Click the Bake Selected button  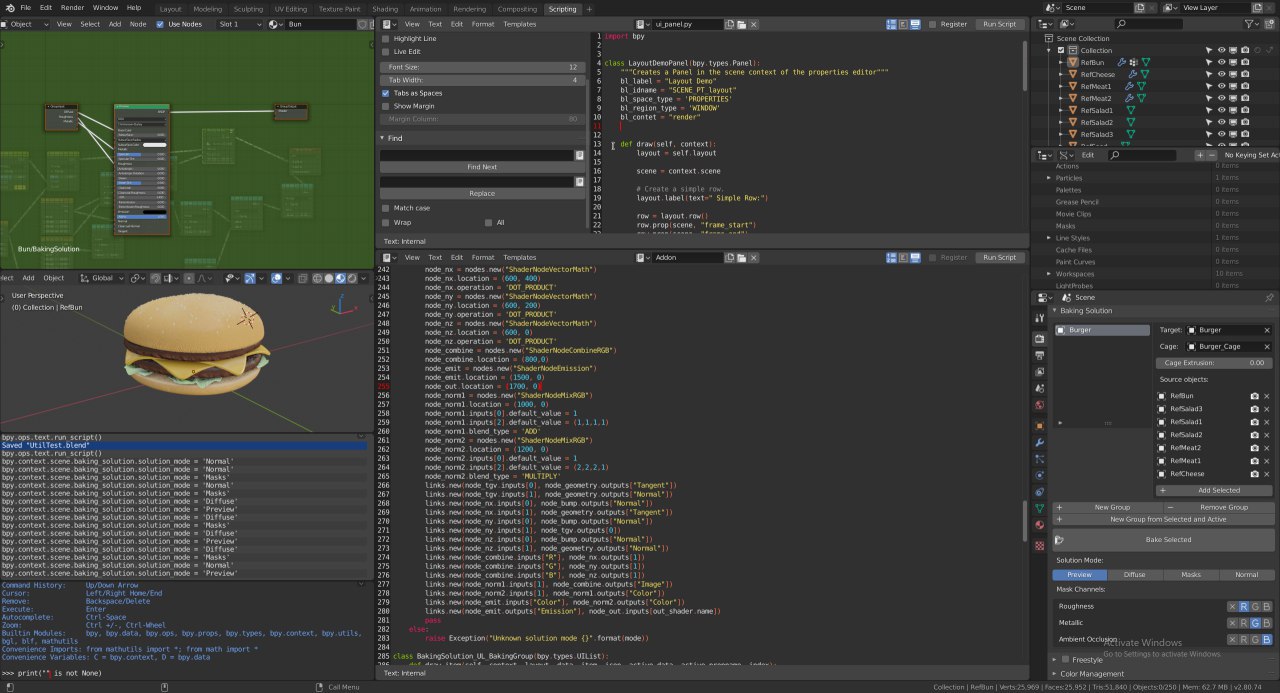(x=1165, y=540)
